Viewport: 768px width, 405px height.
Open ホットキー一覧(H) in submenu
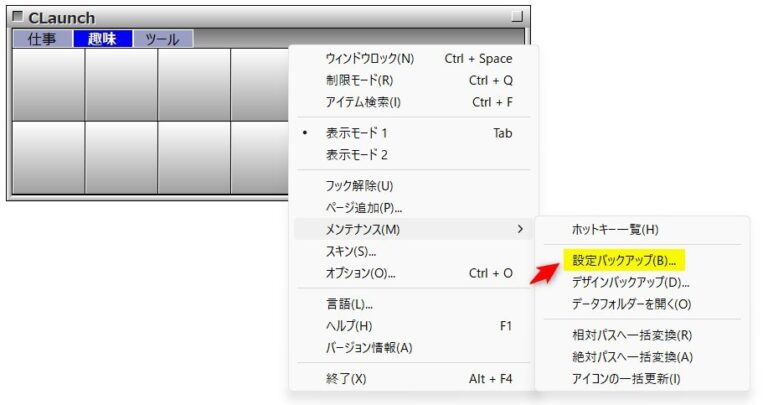coord(642,229)
